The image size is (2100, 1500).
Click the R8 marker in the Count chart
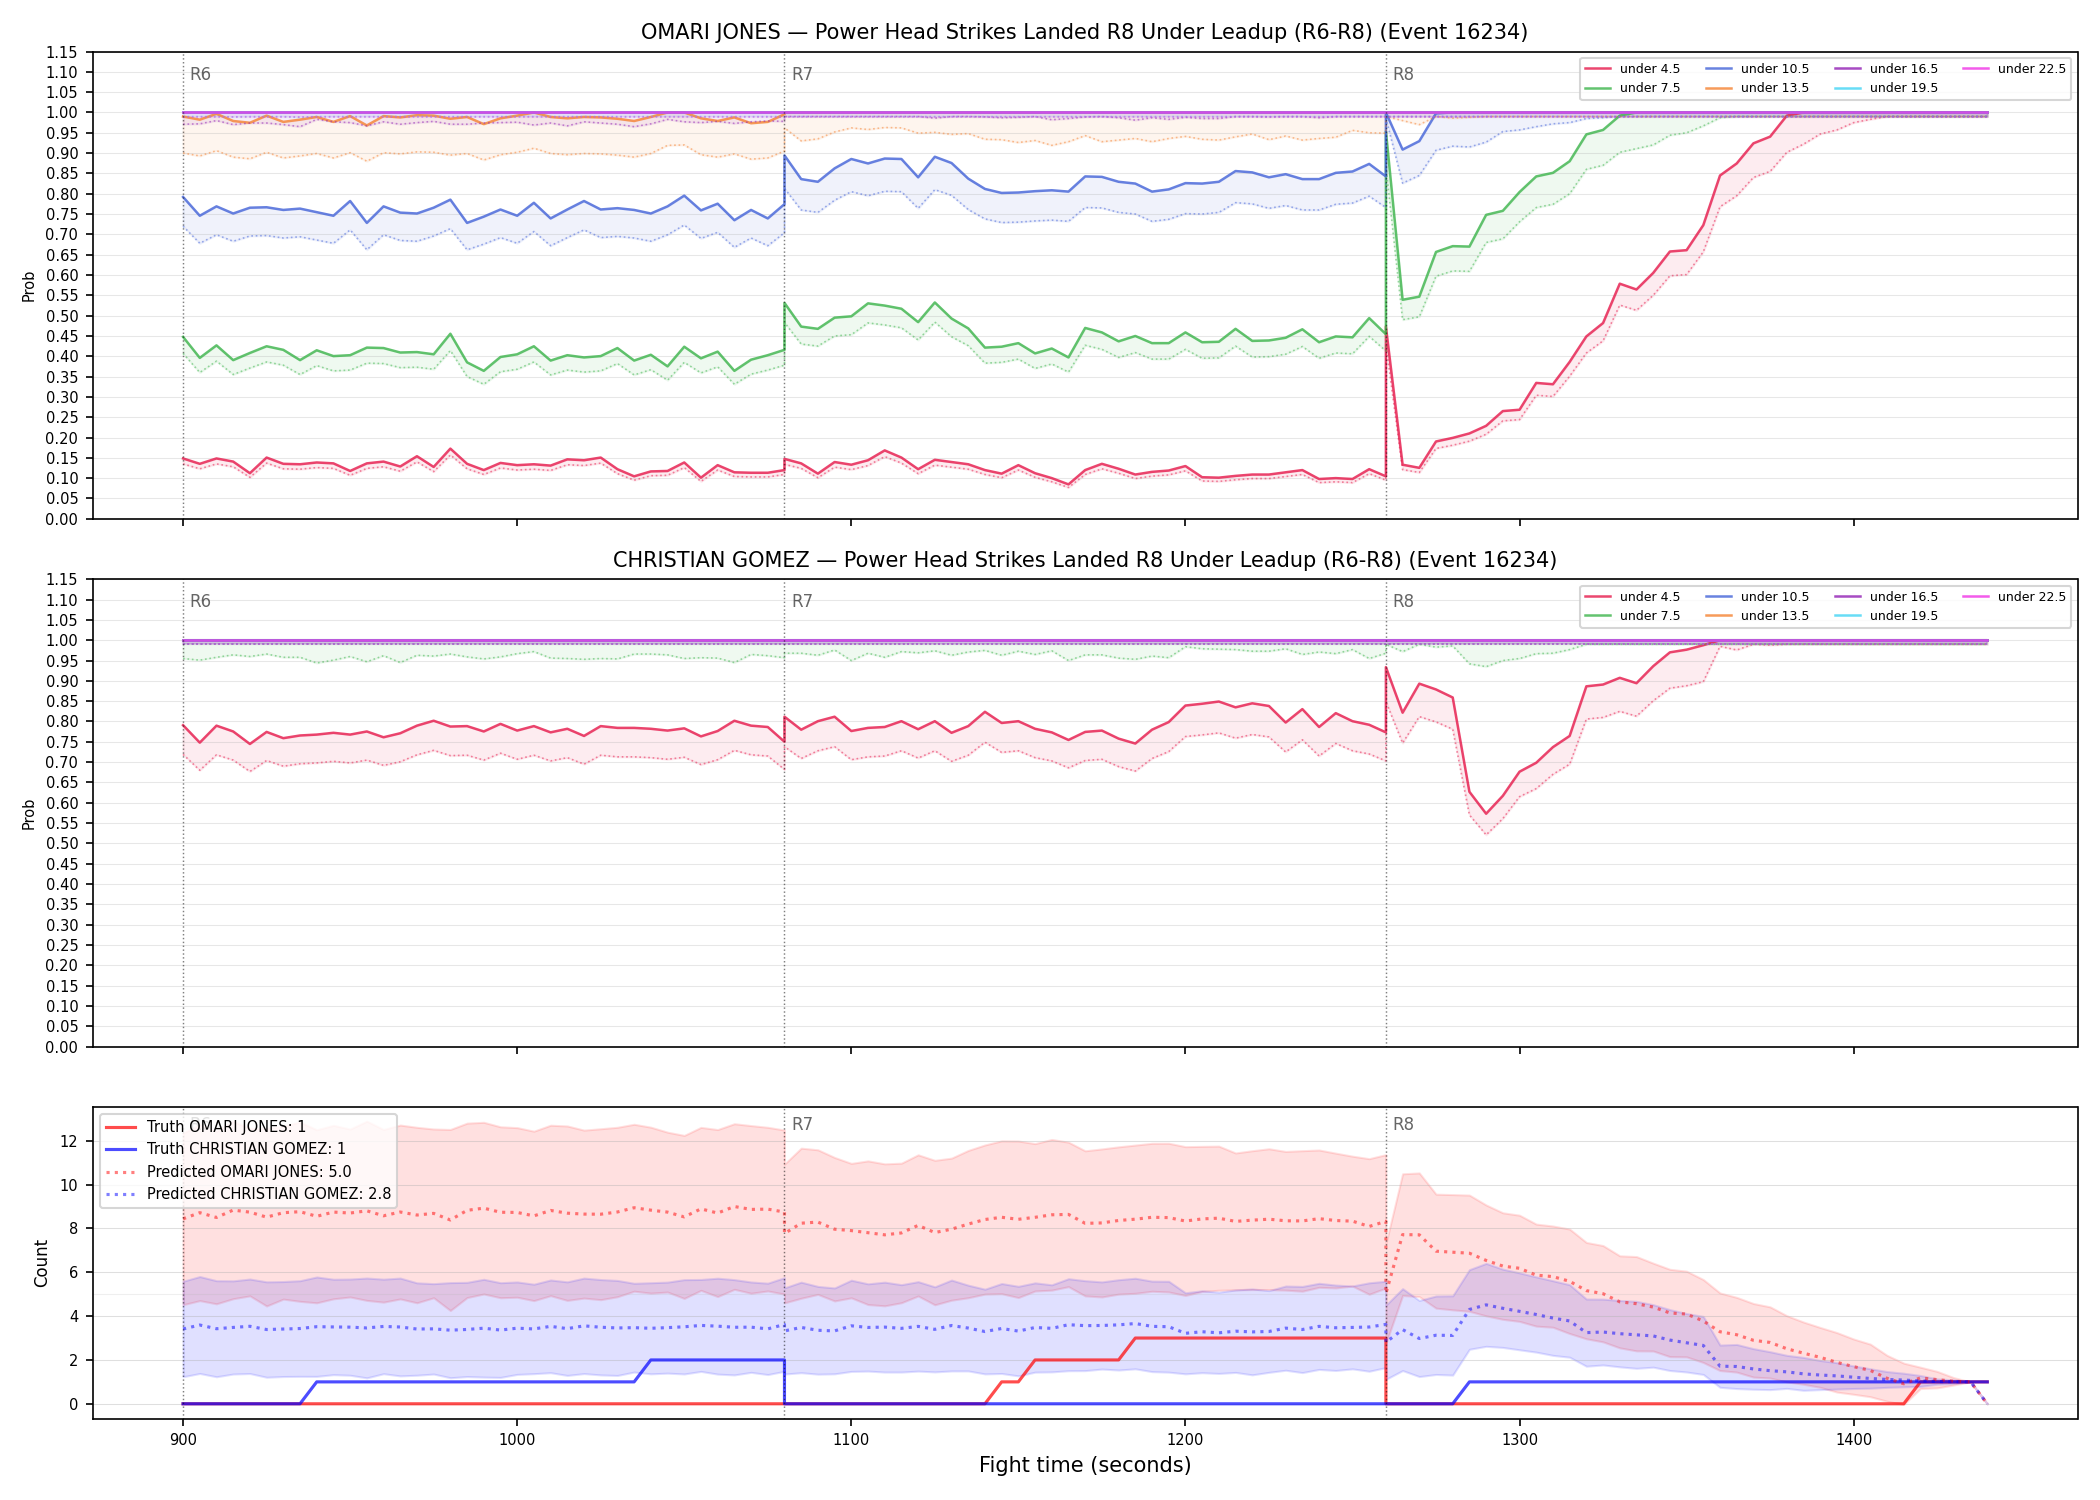click(x=1403, y=1124)
